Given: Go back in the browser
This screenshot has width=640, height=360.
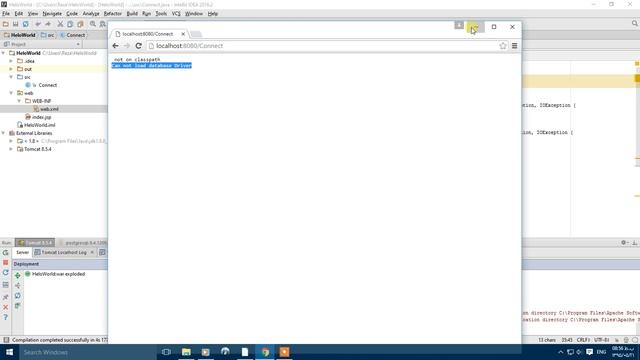Looking at the screenshot, I should pos(116,46).
